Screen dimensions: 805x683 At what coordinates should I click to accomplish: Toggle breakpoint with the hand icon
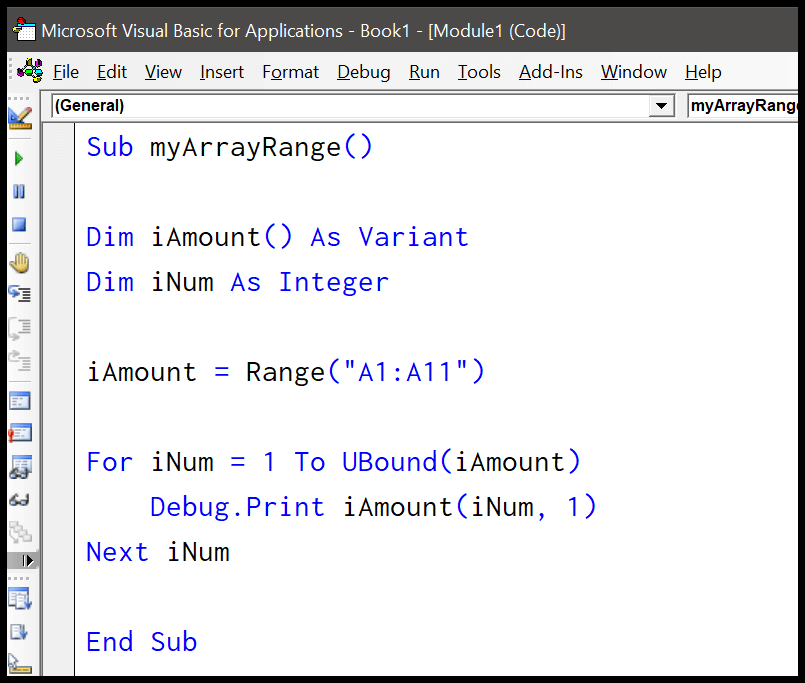(19, 263)
